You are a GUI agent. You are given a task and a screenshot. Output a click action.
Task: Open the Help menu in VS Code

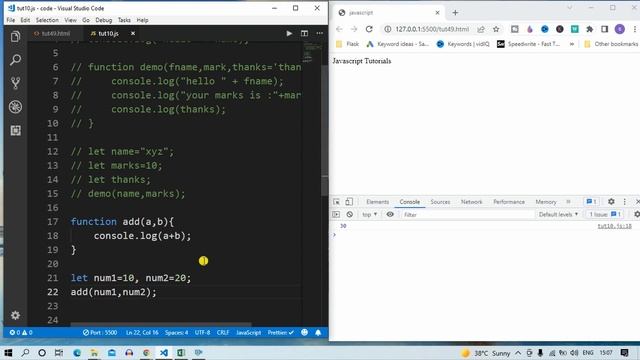pyautogui.click(x=142, y=20)
